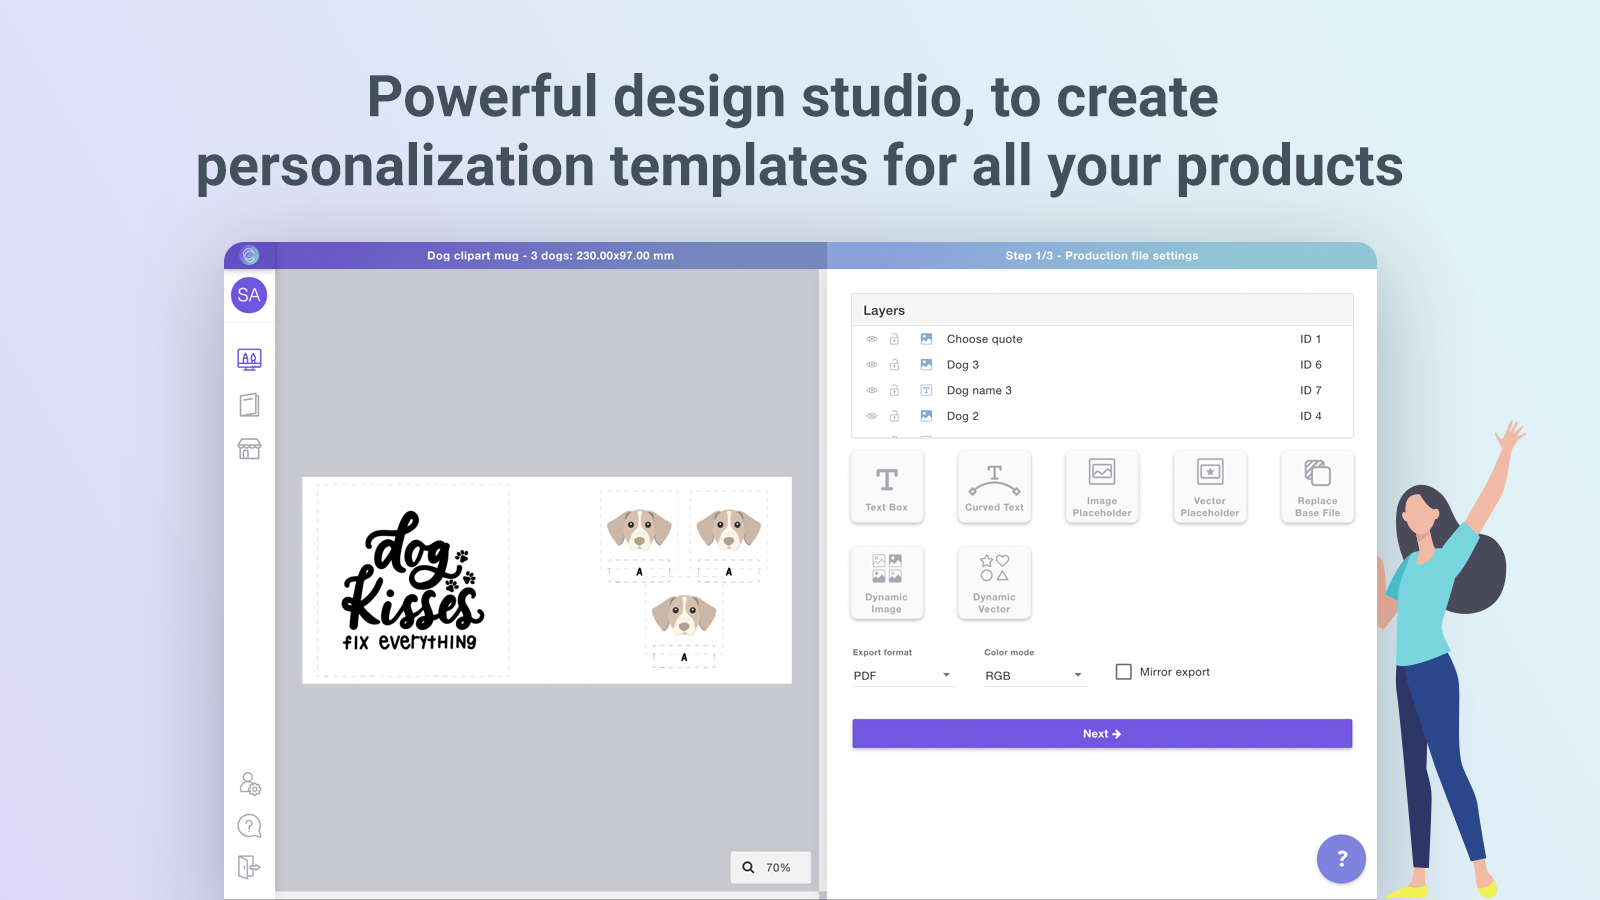The image size is (1600, 900).
Task: Select the Dynamic Vector tool
Action: [994, 583]
